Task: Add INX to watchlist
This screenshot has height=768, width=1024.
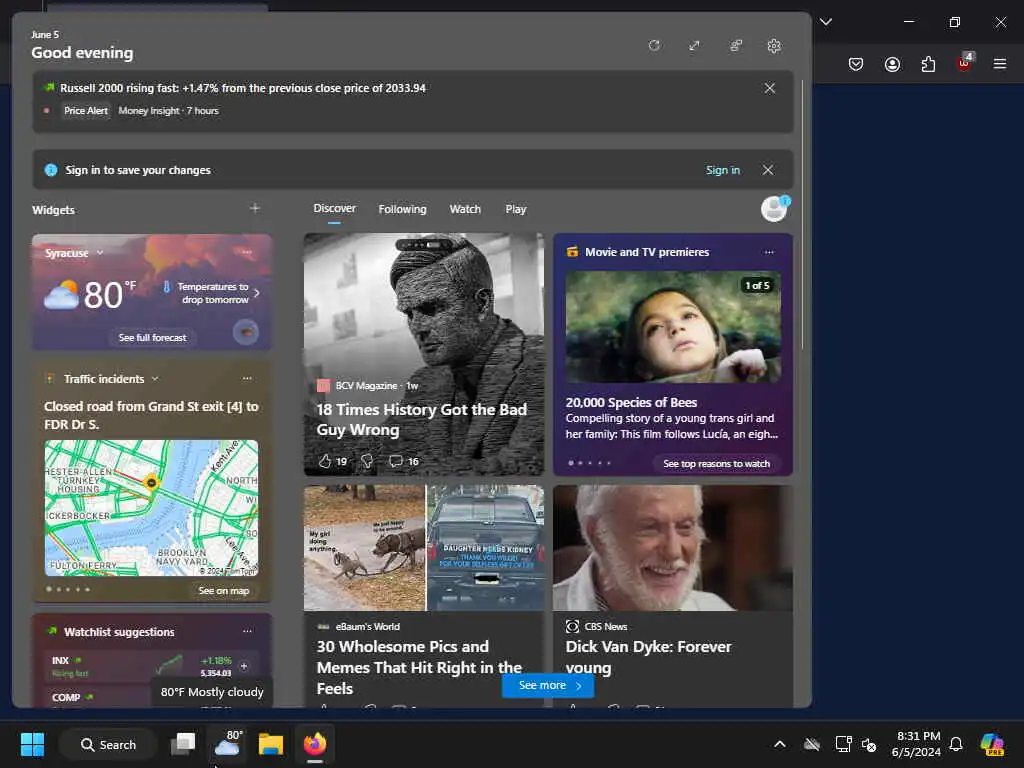Action: 244,666
